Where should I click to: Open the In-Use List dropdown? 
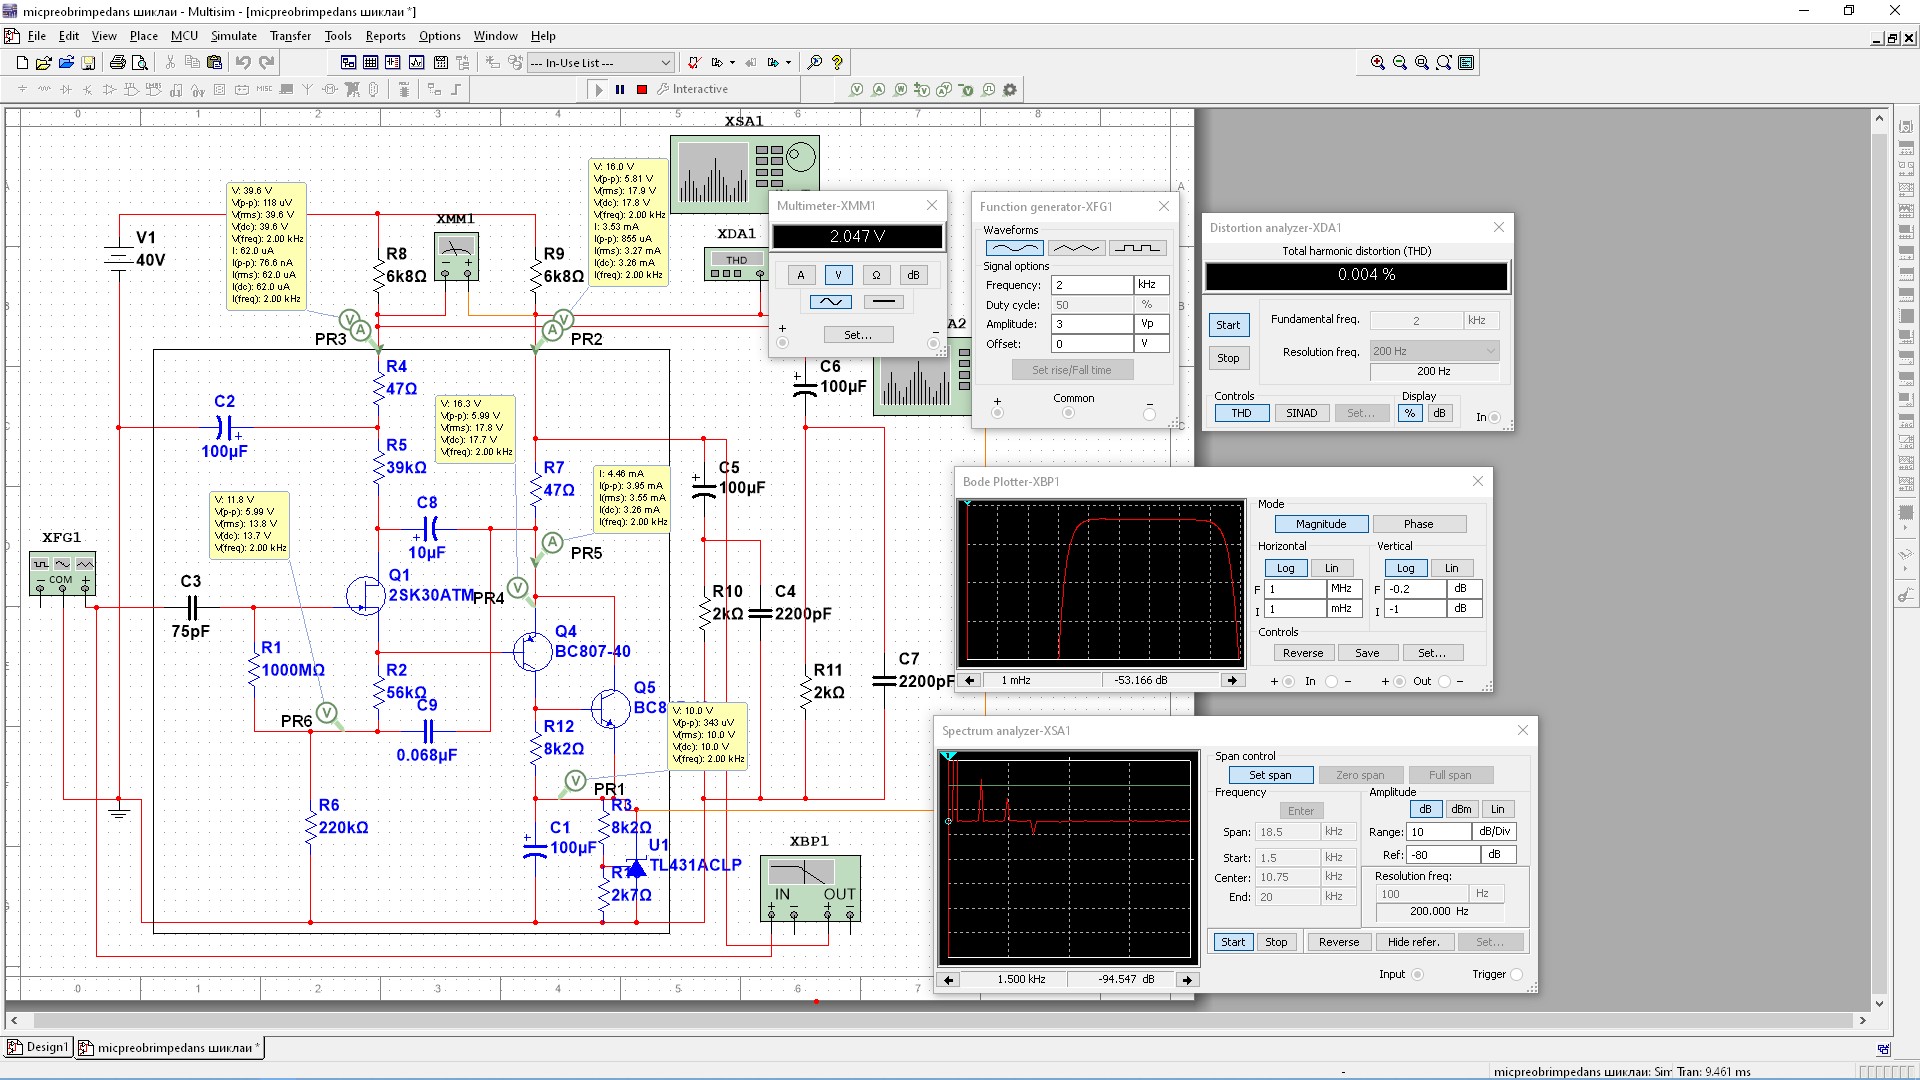(665, 62)
